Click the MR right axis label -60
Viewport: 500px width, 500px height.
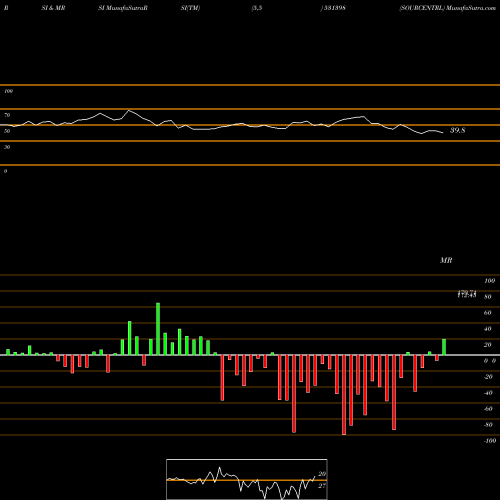tap(488, 409)
